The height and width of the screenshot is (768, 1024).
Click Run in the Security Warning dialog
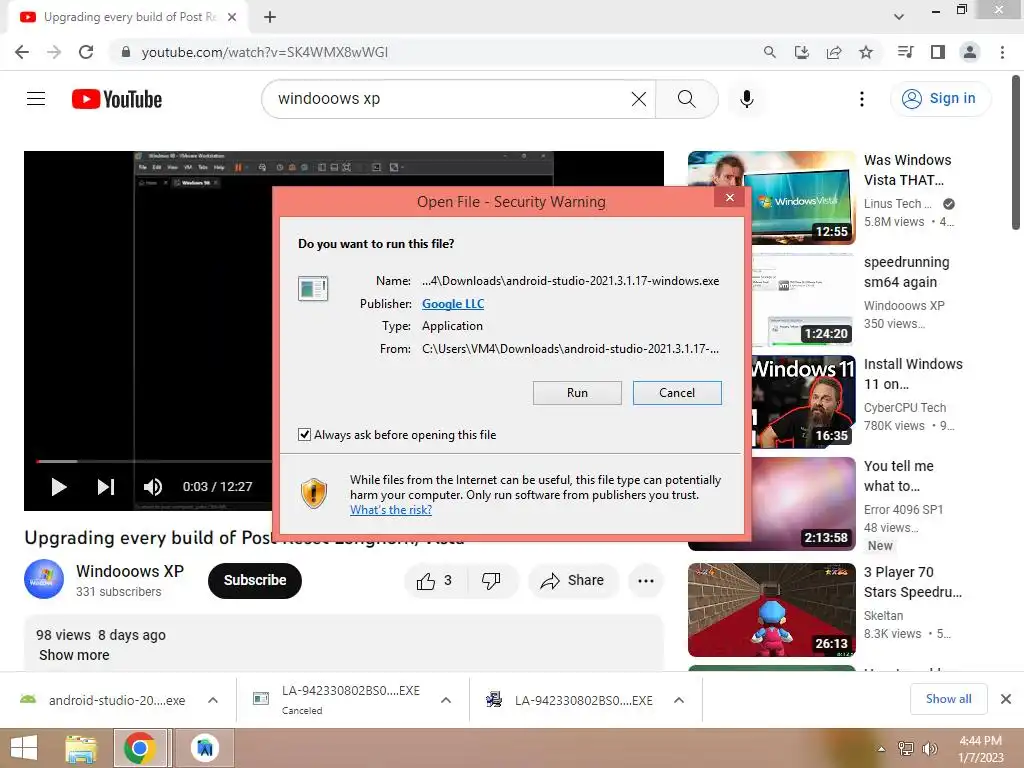(x=577, y=393)
